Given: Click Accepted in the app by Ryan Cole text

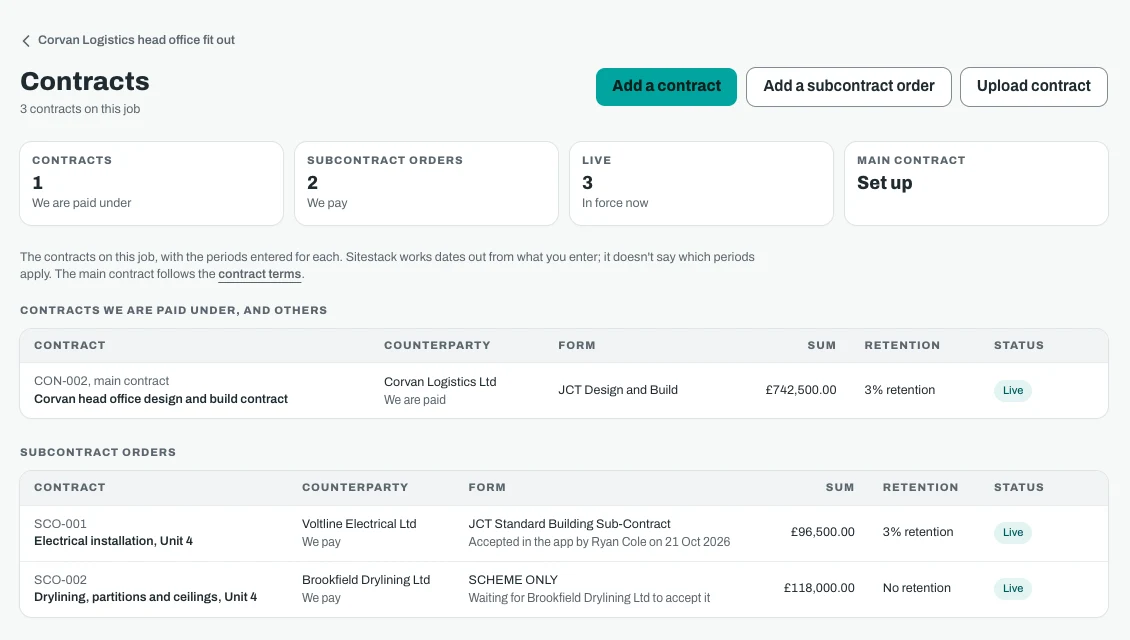Looking at the screenshot, I should click(599, 542).
